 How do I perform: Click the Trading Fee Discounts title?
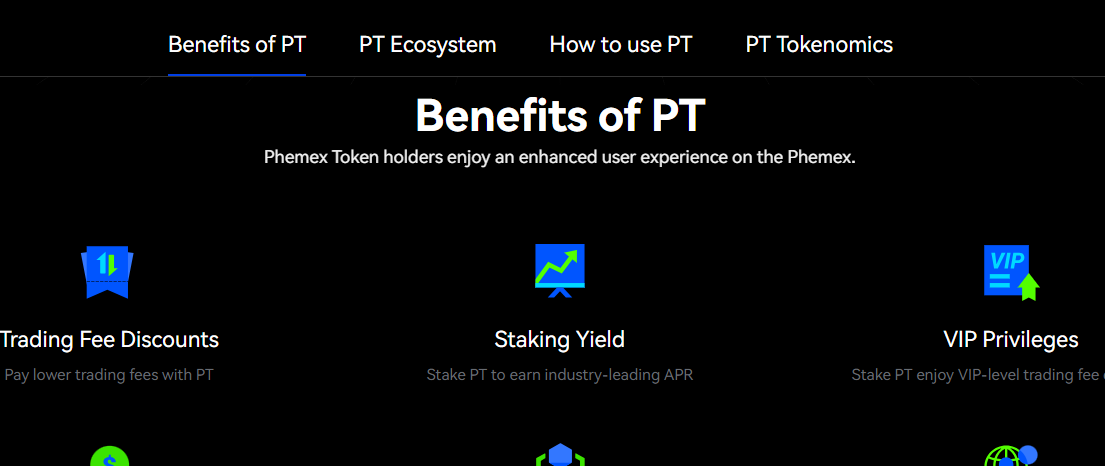pyautogui.click(x=109, y=339)
